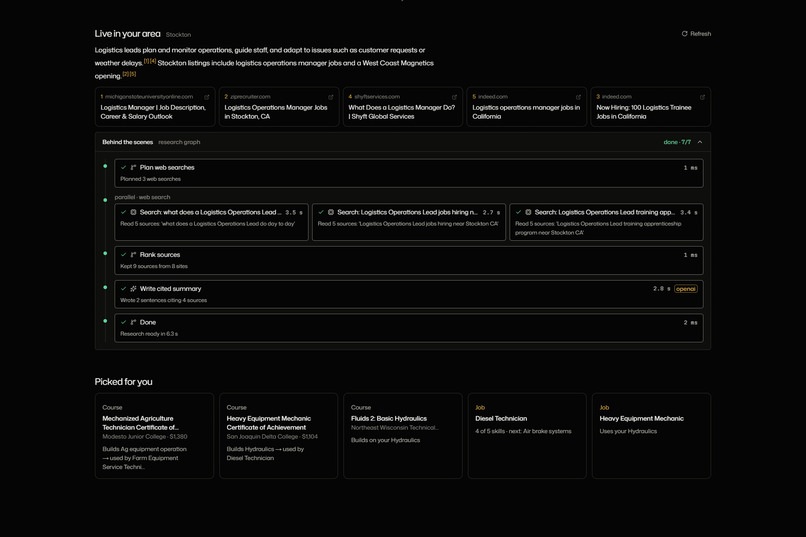This screenshot has height=537, width=806.
Task: Open Mechanized Agriculture Technician Certificate course card
Action: pyautogui.click(x=154, y=436)
